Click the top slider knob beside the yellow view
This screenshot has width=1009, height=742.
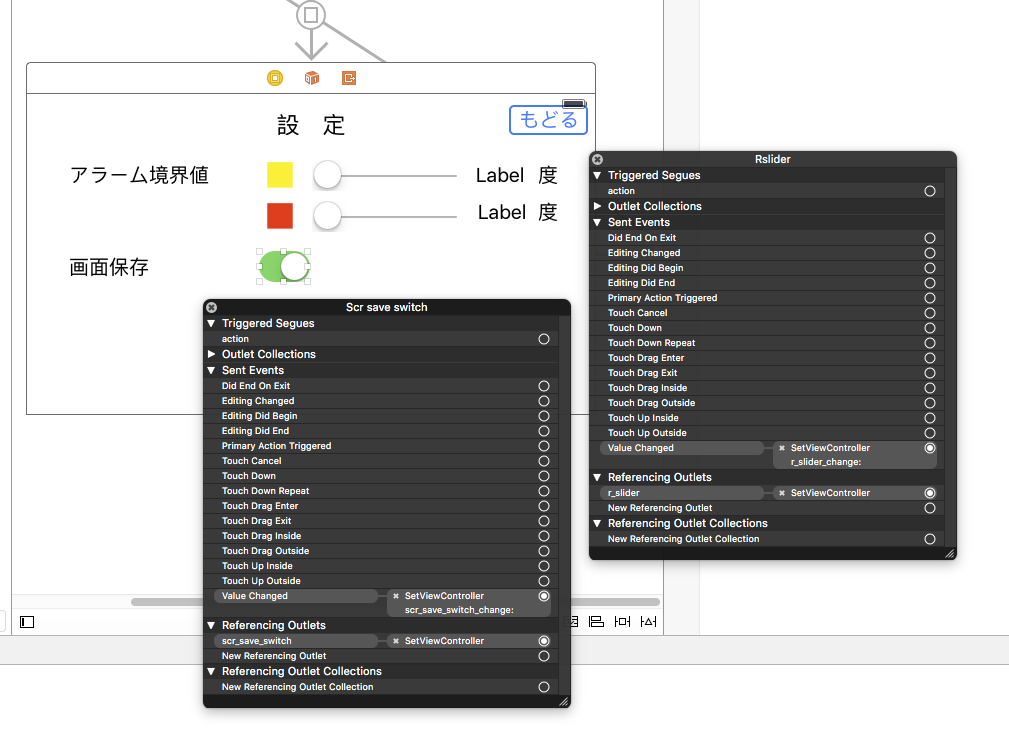(x=326, y=175)
